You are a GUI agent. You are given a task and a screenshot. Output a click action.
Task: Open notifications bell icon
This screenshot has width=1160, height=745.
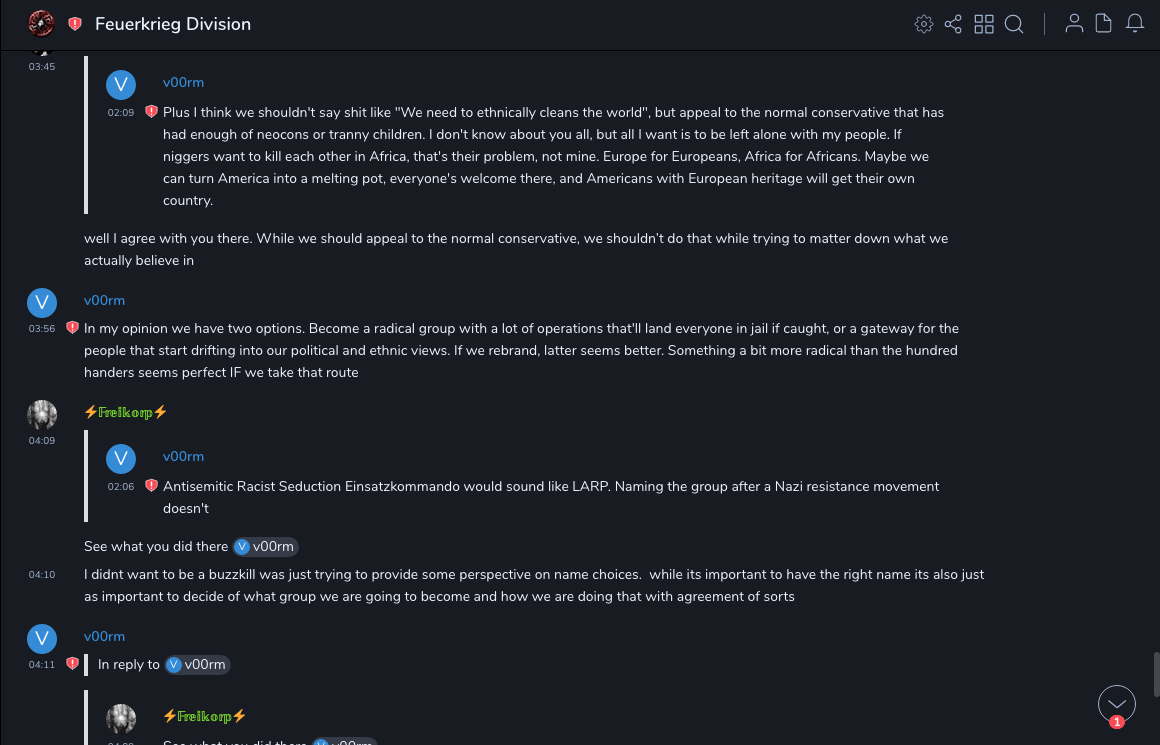pyautogui.click(x=1135, y=24)
